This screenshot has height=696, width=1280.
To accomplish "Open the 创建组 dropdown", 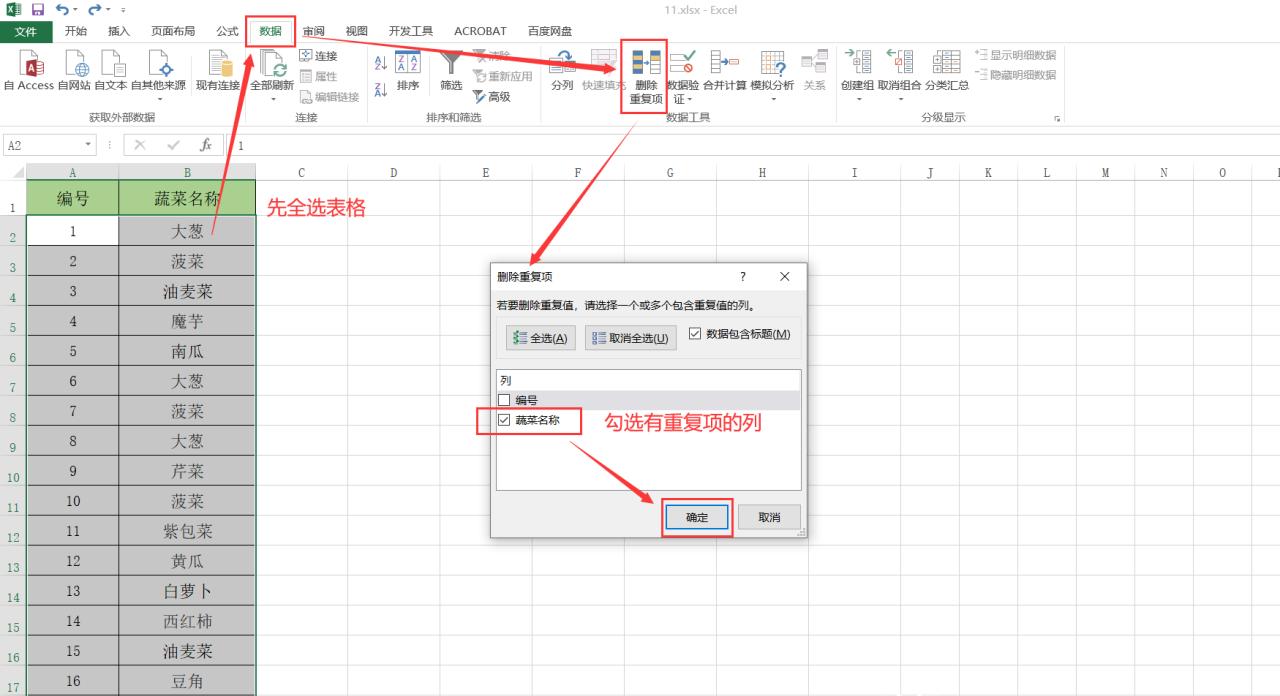I will [x=857, y=99].
